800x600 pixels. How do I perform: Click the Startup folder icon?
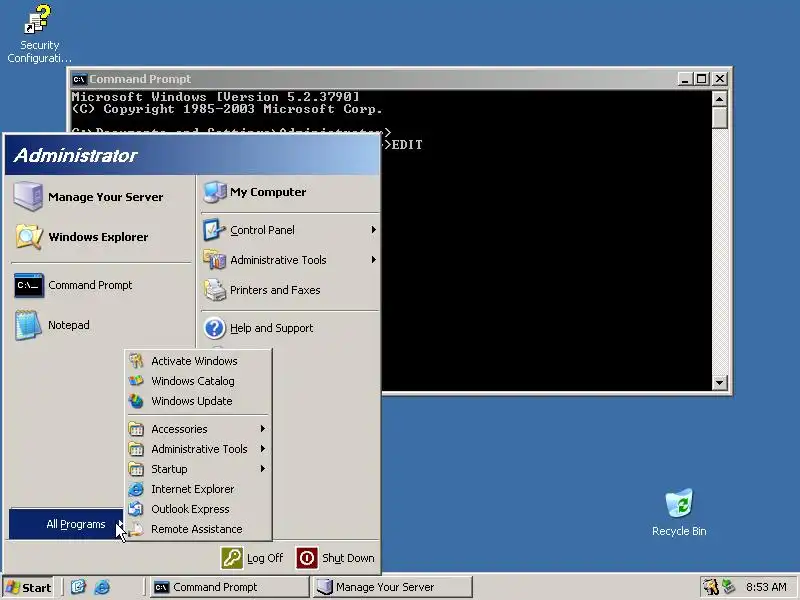click(136, 469)
